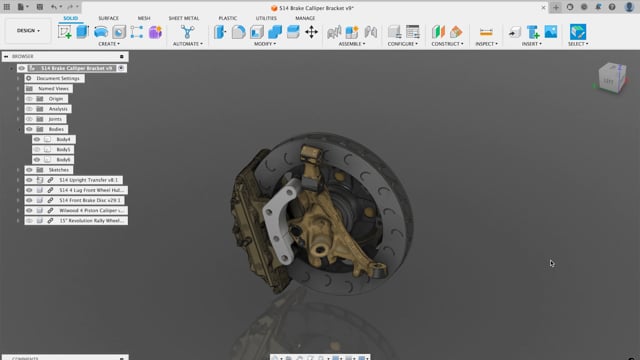
Task: Activate the Move/Copy tool
Action: point(311,32)
